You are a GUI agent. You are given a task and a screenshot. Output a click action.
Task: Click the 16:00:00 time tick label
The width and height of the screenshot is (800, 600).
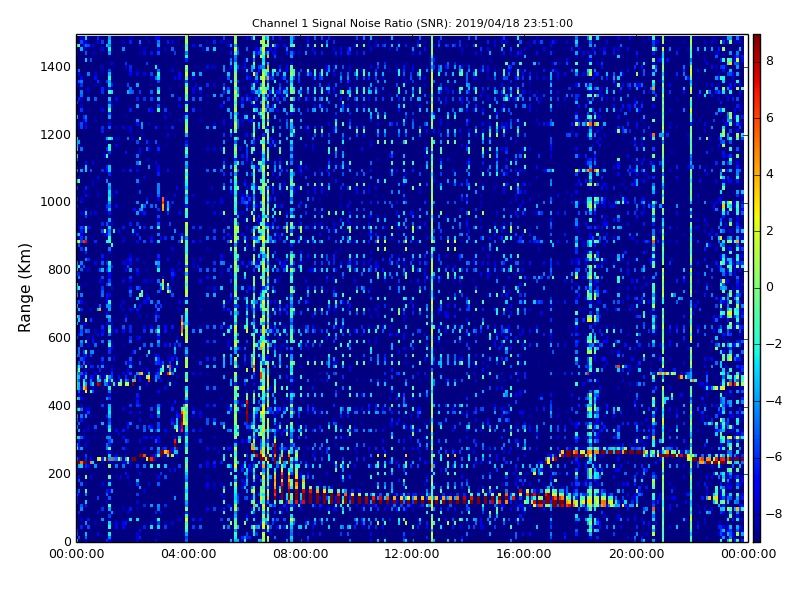pyautogui.click(x=524, y=554)
